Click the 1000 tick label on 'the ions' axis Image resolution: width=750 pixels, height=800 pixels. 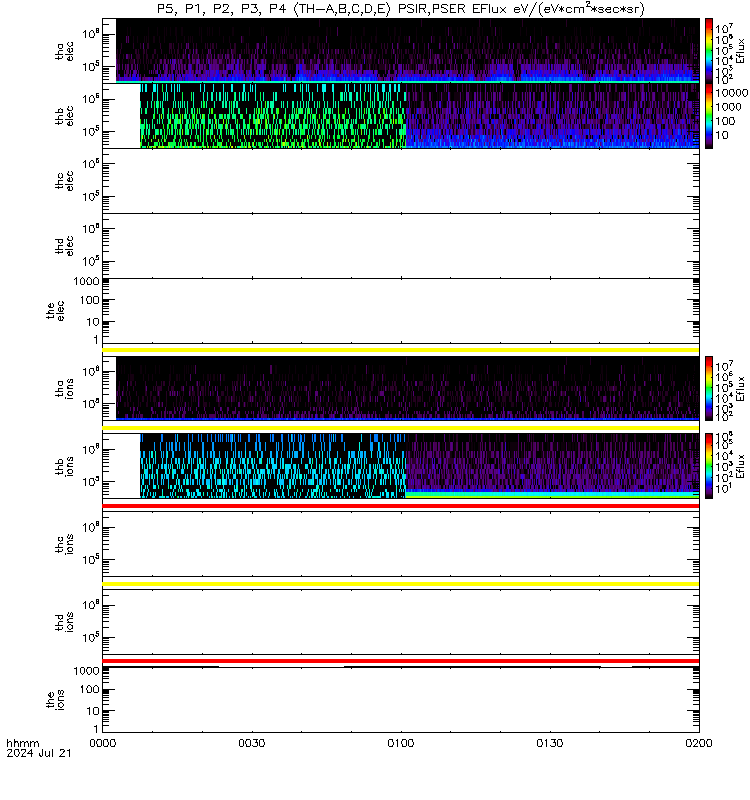86,671
